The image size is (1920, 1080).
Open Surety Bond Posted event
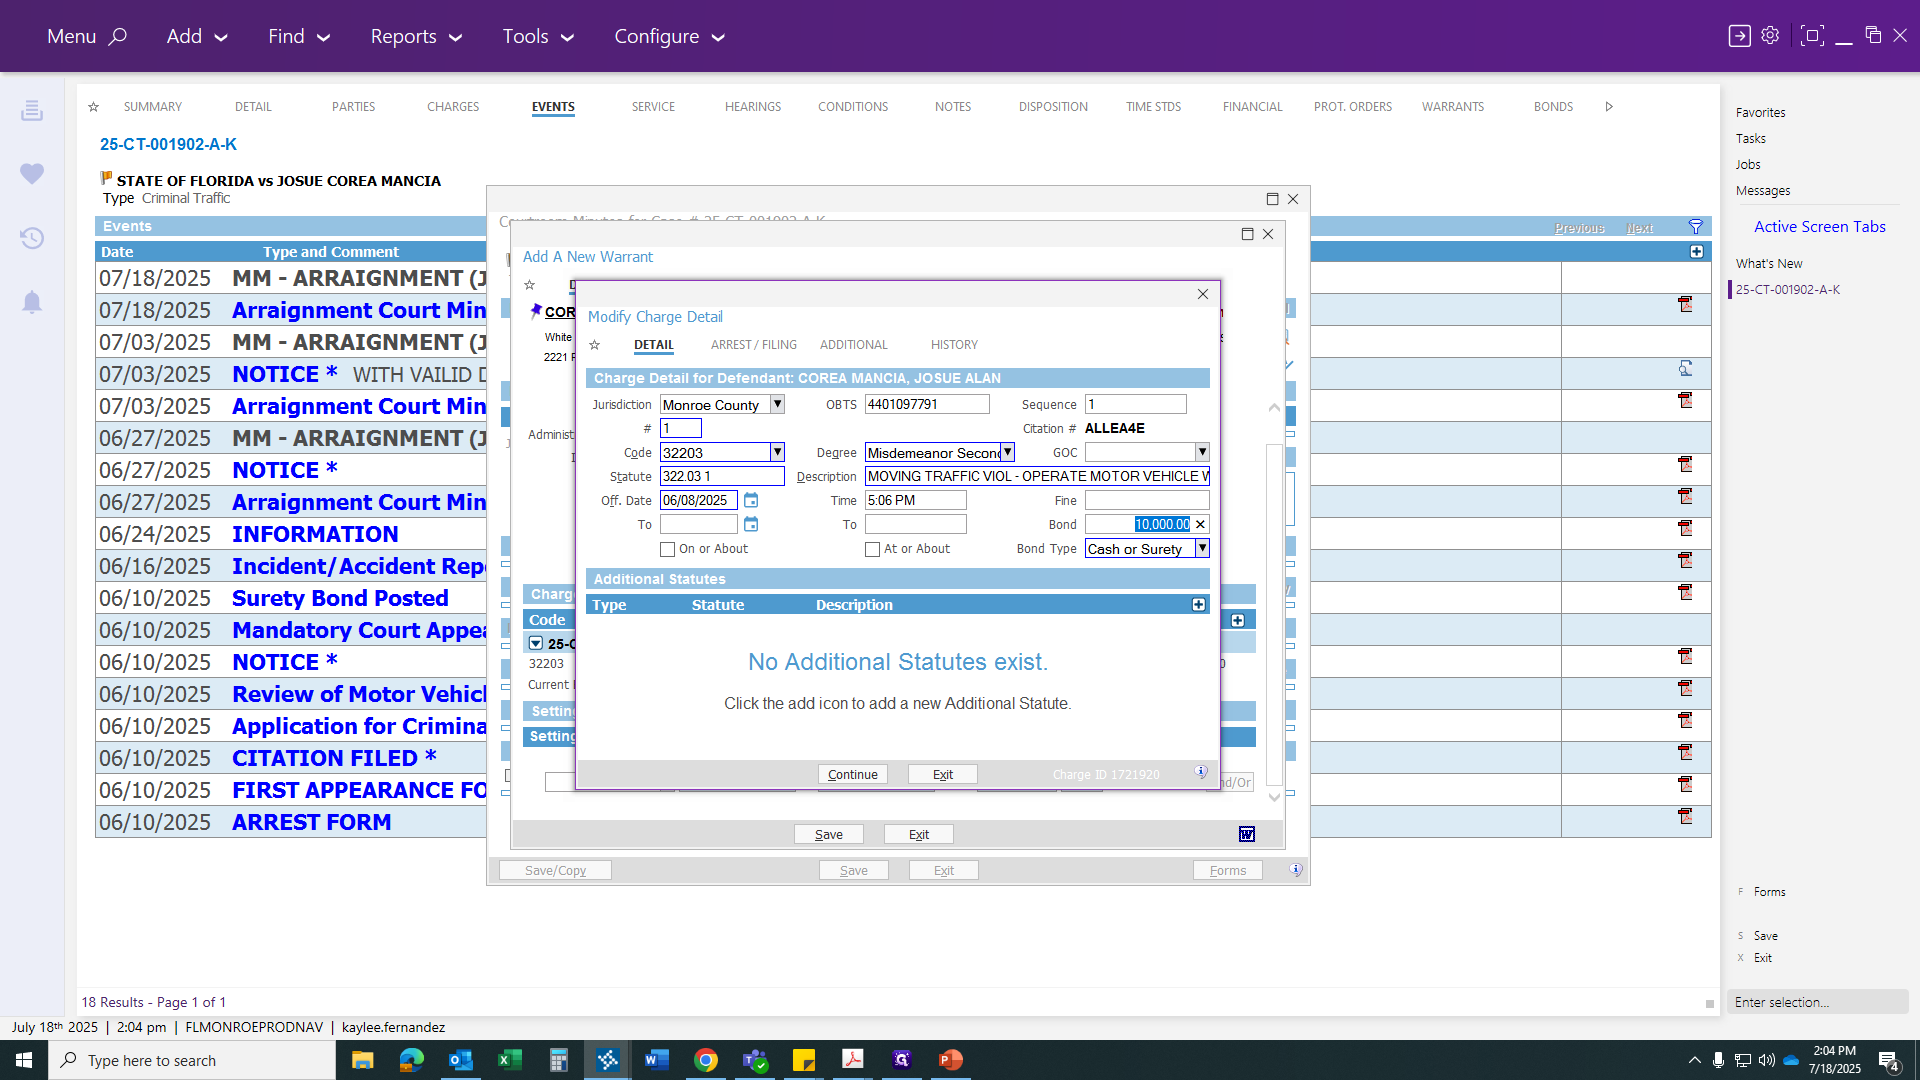click(340, 598)
